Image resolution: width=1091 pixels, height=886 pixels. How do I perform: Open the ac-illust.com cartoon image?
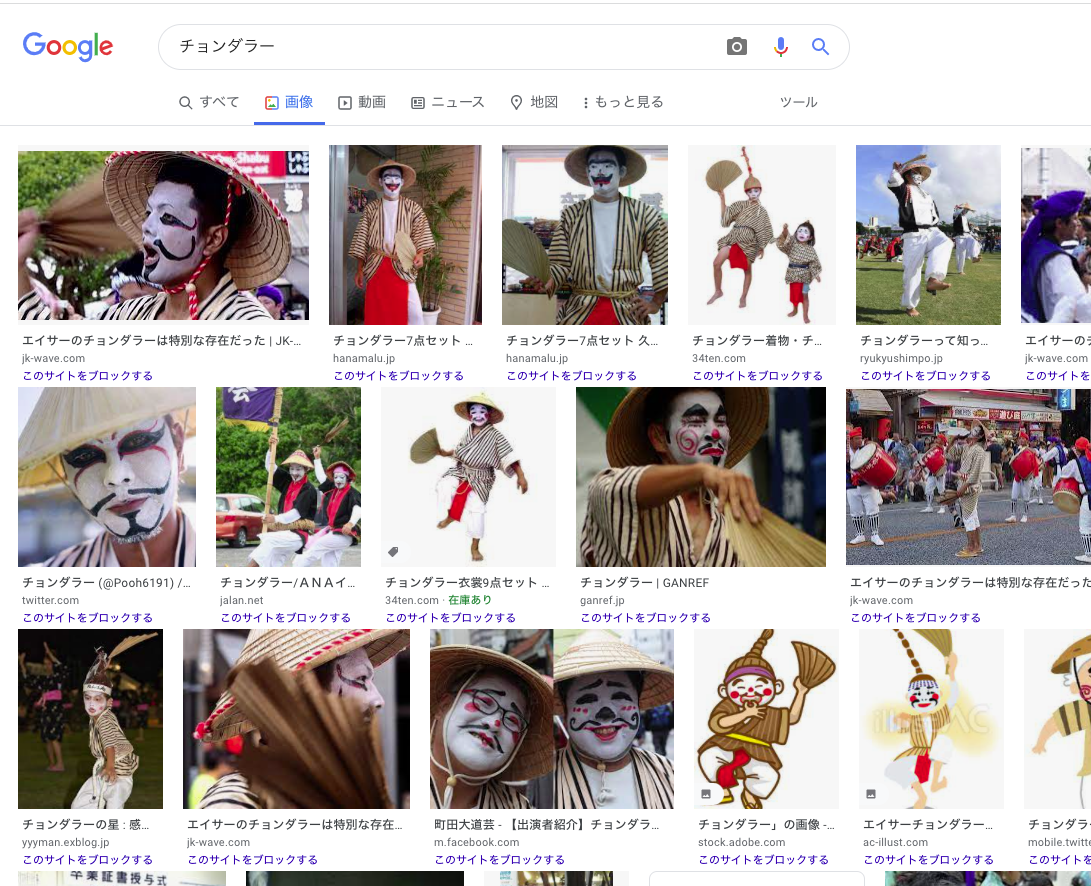click(930, 718)
